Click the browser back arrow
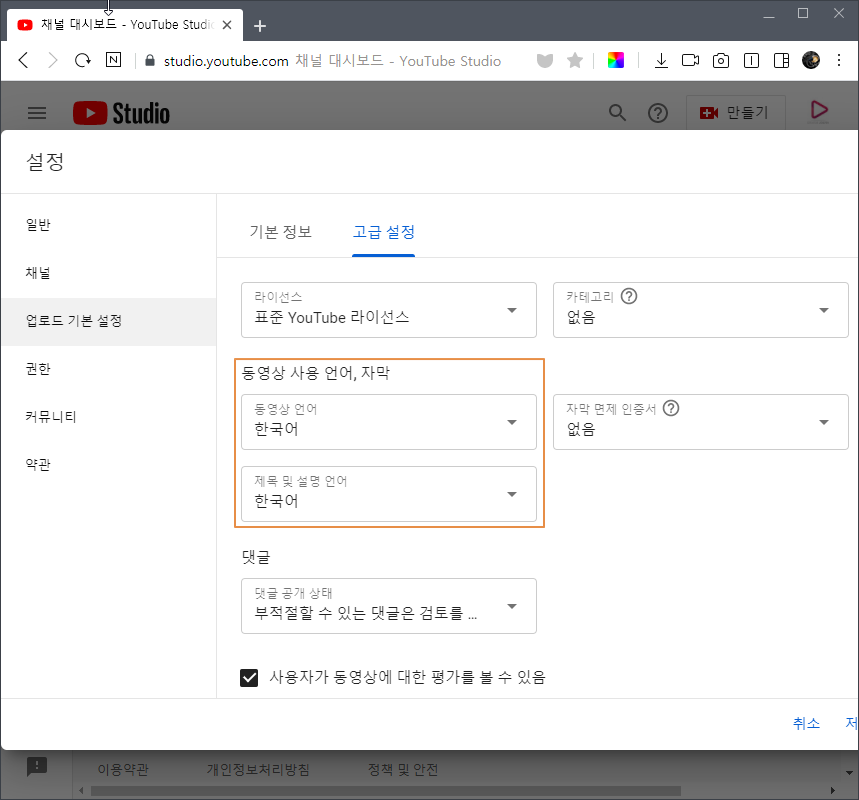 (x=23, y=60)
